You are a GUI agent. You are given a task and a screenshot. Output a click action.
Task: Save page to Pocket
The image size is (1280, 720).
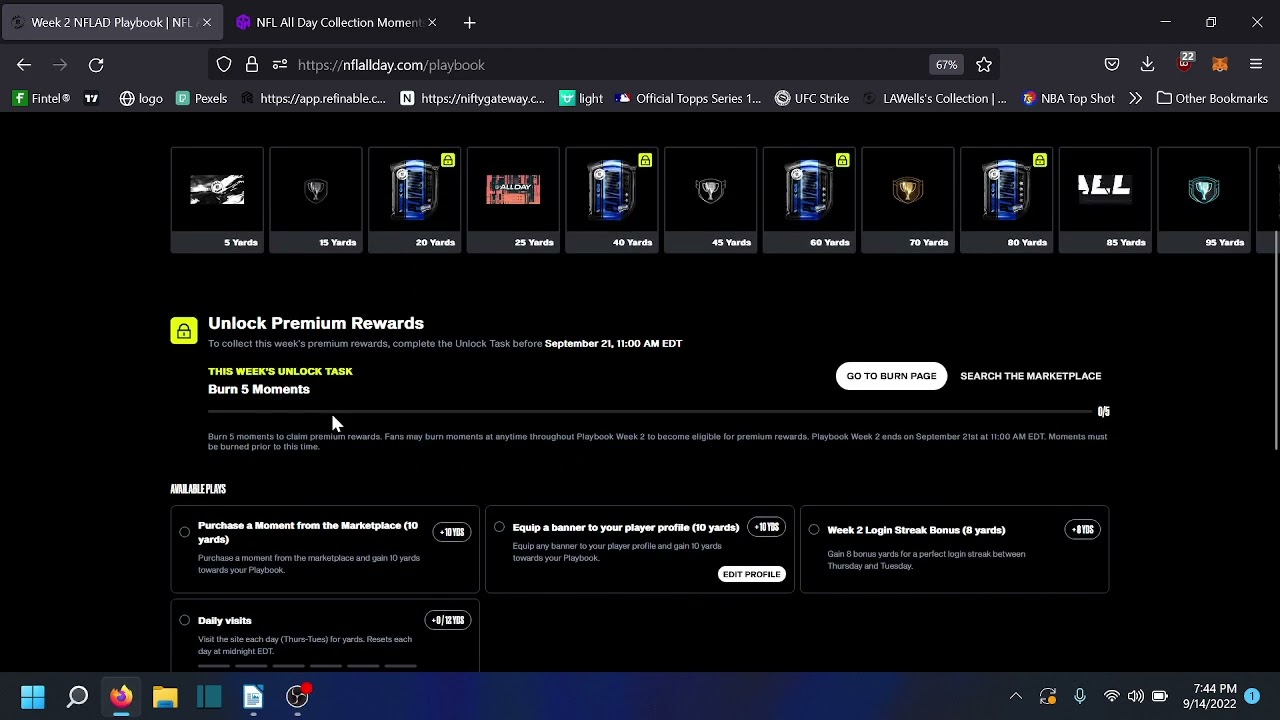1112,65
